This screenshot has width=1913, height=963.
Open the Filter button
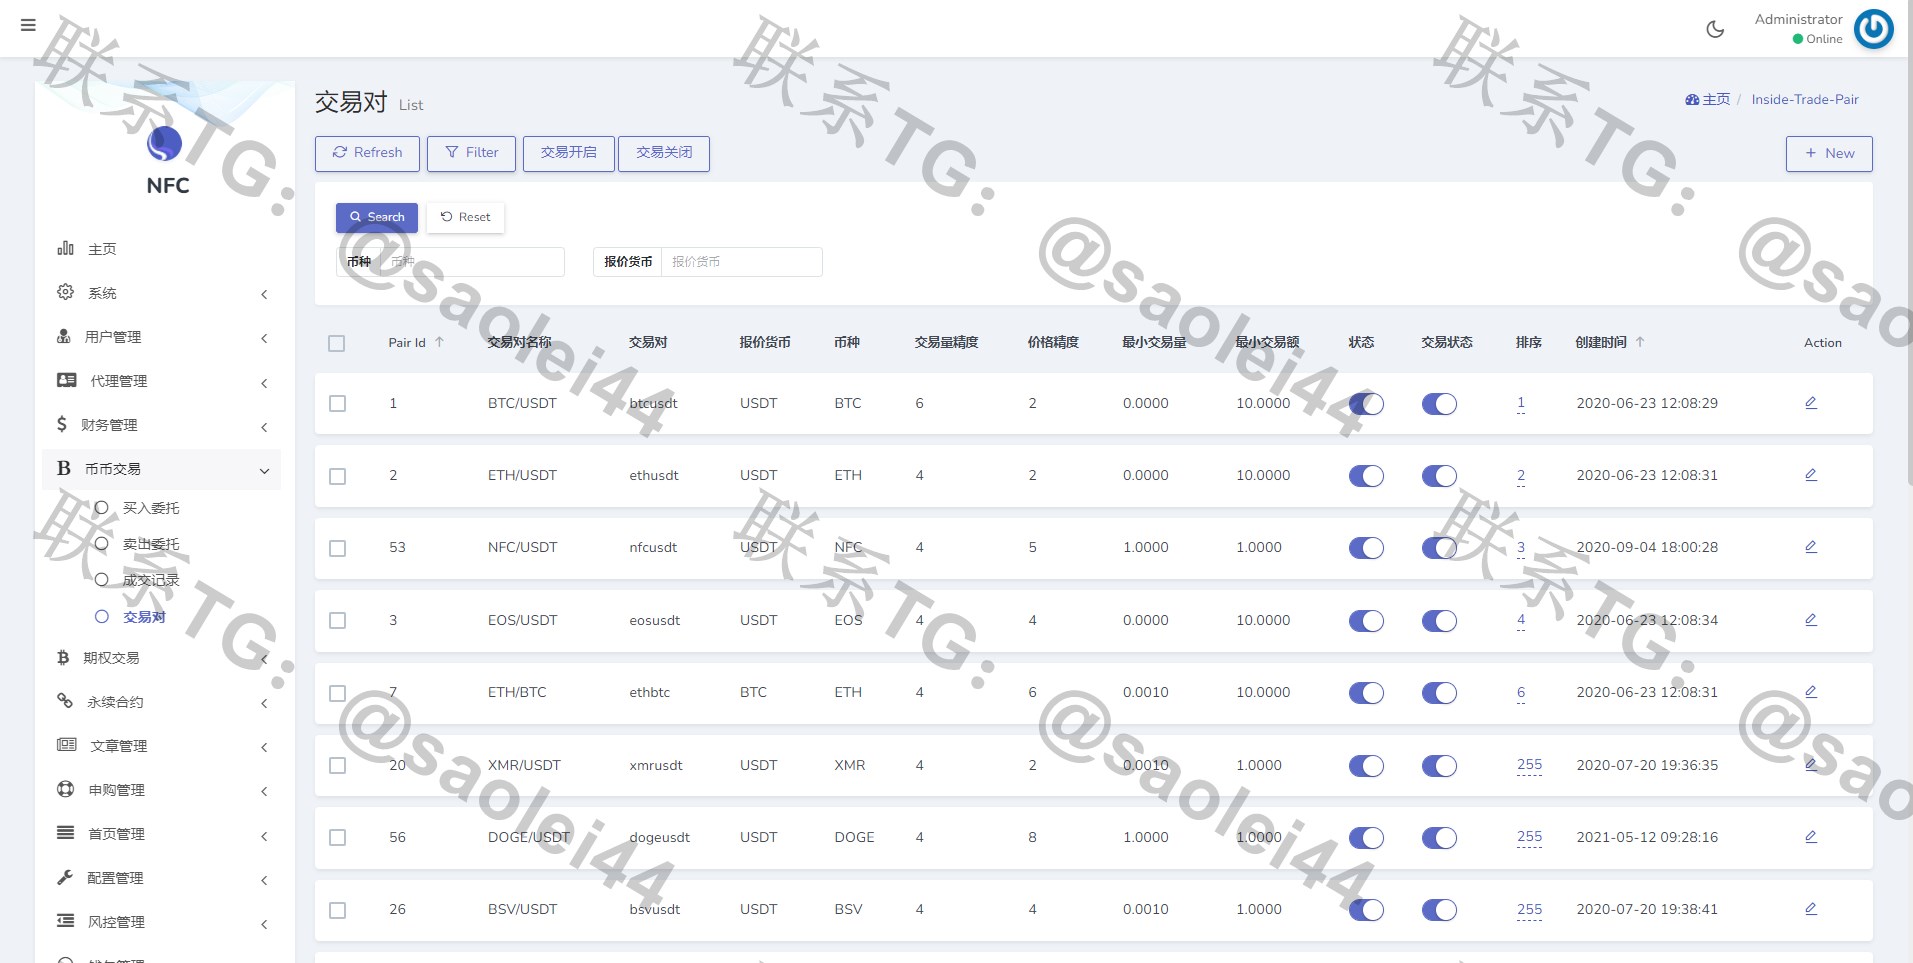tap(471, 153)
